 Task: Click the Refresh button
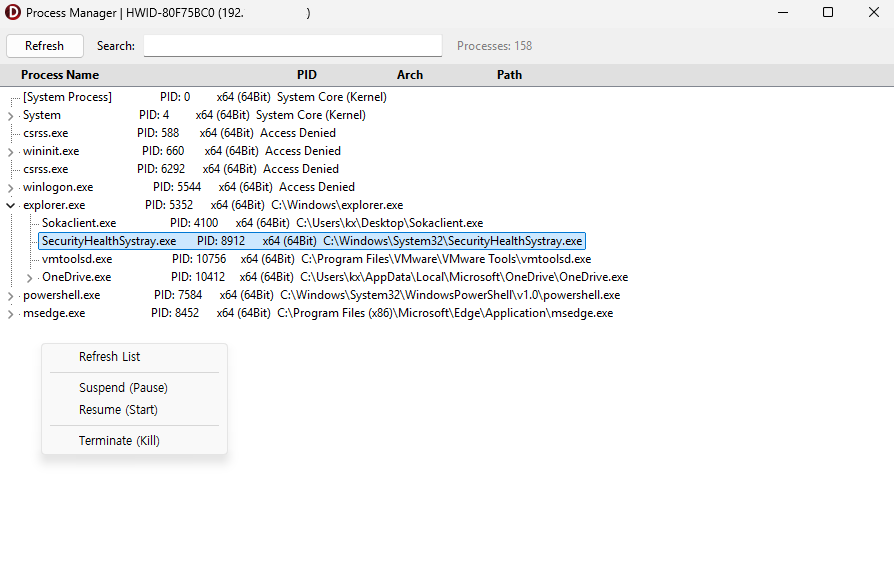click(44, 46)
